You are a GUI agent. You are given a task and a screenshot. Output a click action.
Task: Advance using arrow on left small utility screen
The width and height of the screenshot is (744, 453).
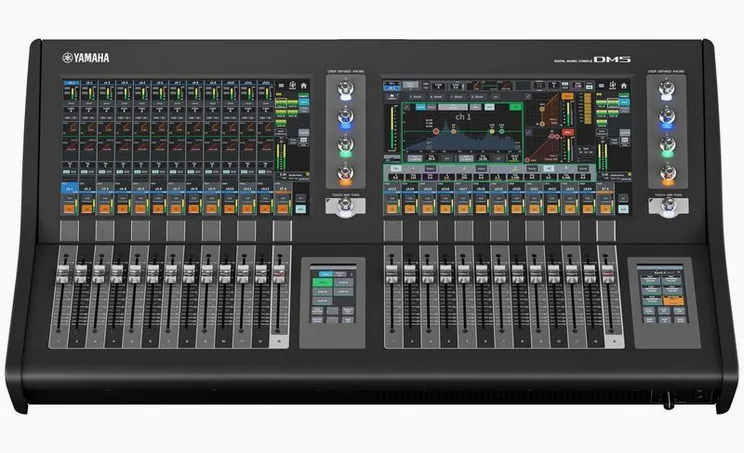[x=352, y=274]
